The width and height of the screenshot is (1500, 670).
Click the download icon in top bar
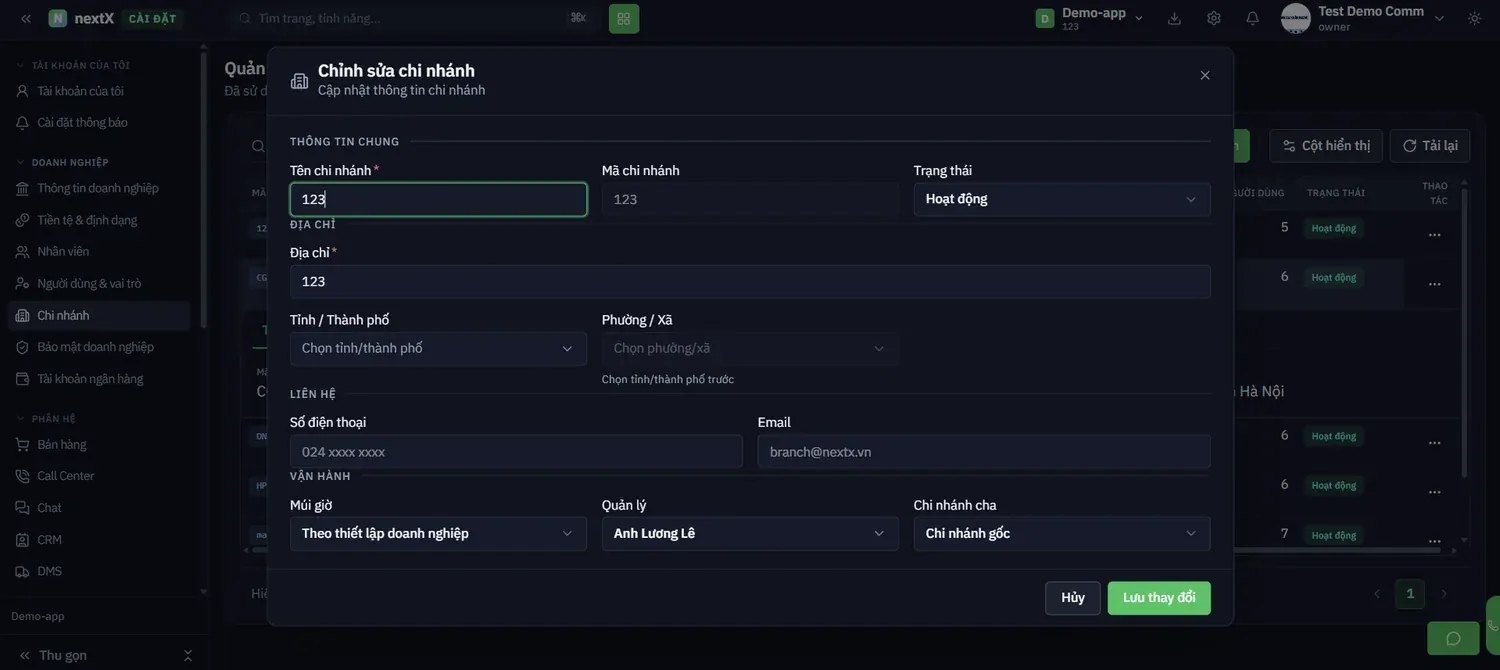1174,18
